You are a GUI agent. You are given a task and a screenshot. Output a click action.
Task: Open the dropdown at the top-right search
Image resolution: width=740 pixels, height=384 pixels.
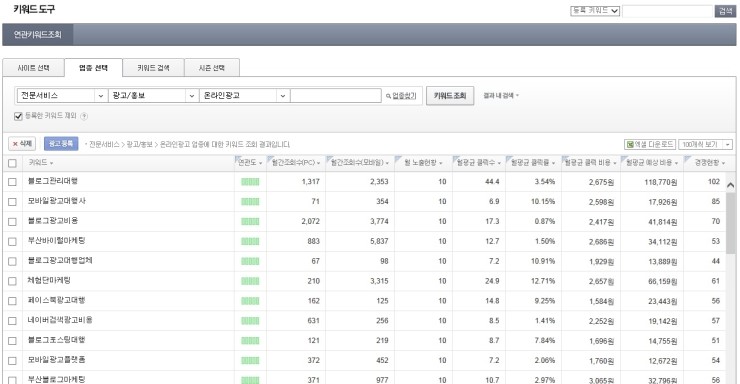pyautogui.click(x=595, y=10)
